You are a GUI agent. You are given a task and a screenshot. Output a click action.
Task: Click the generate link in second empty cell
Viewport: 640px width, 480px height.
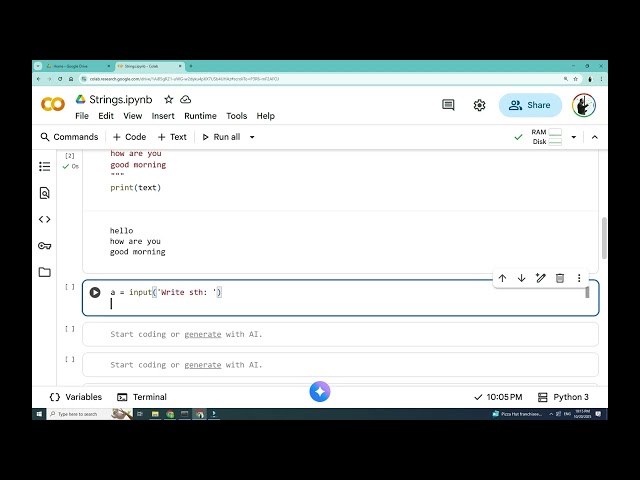point(202,365)
